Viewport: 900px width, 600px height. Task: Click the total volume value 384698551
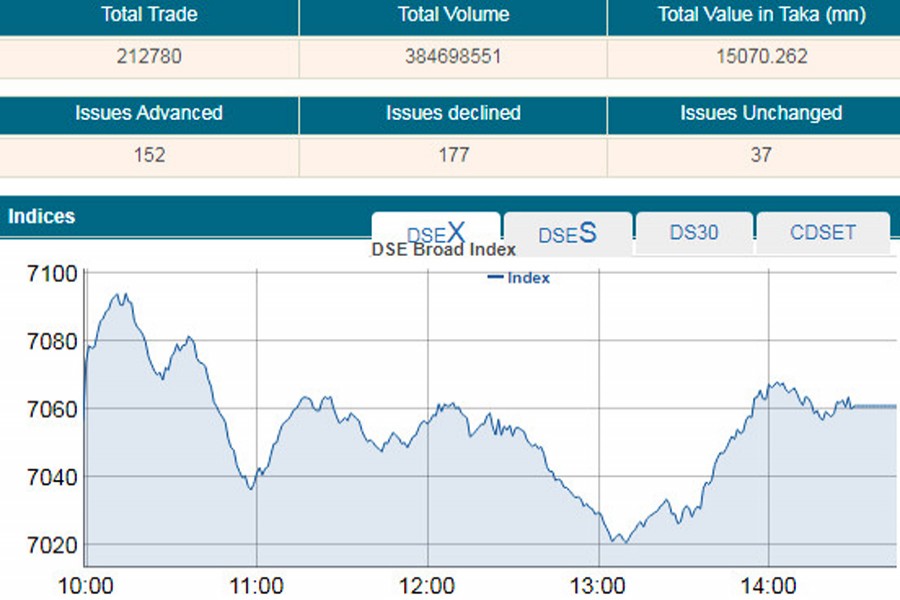tap(453, 57)
